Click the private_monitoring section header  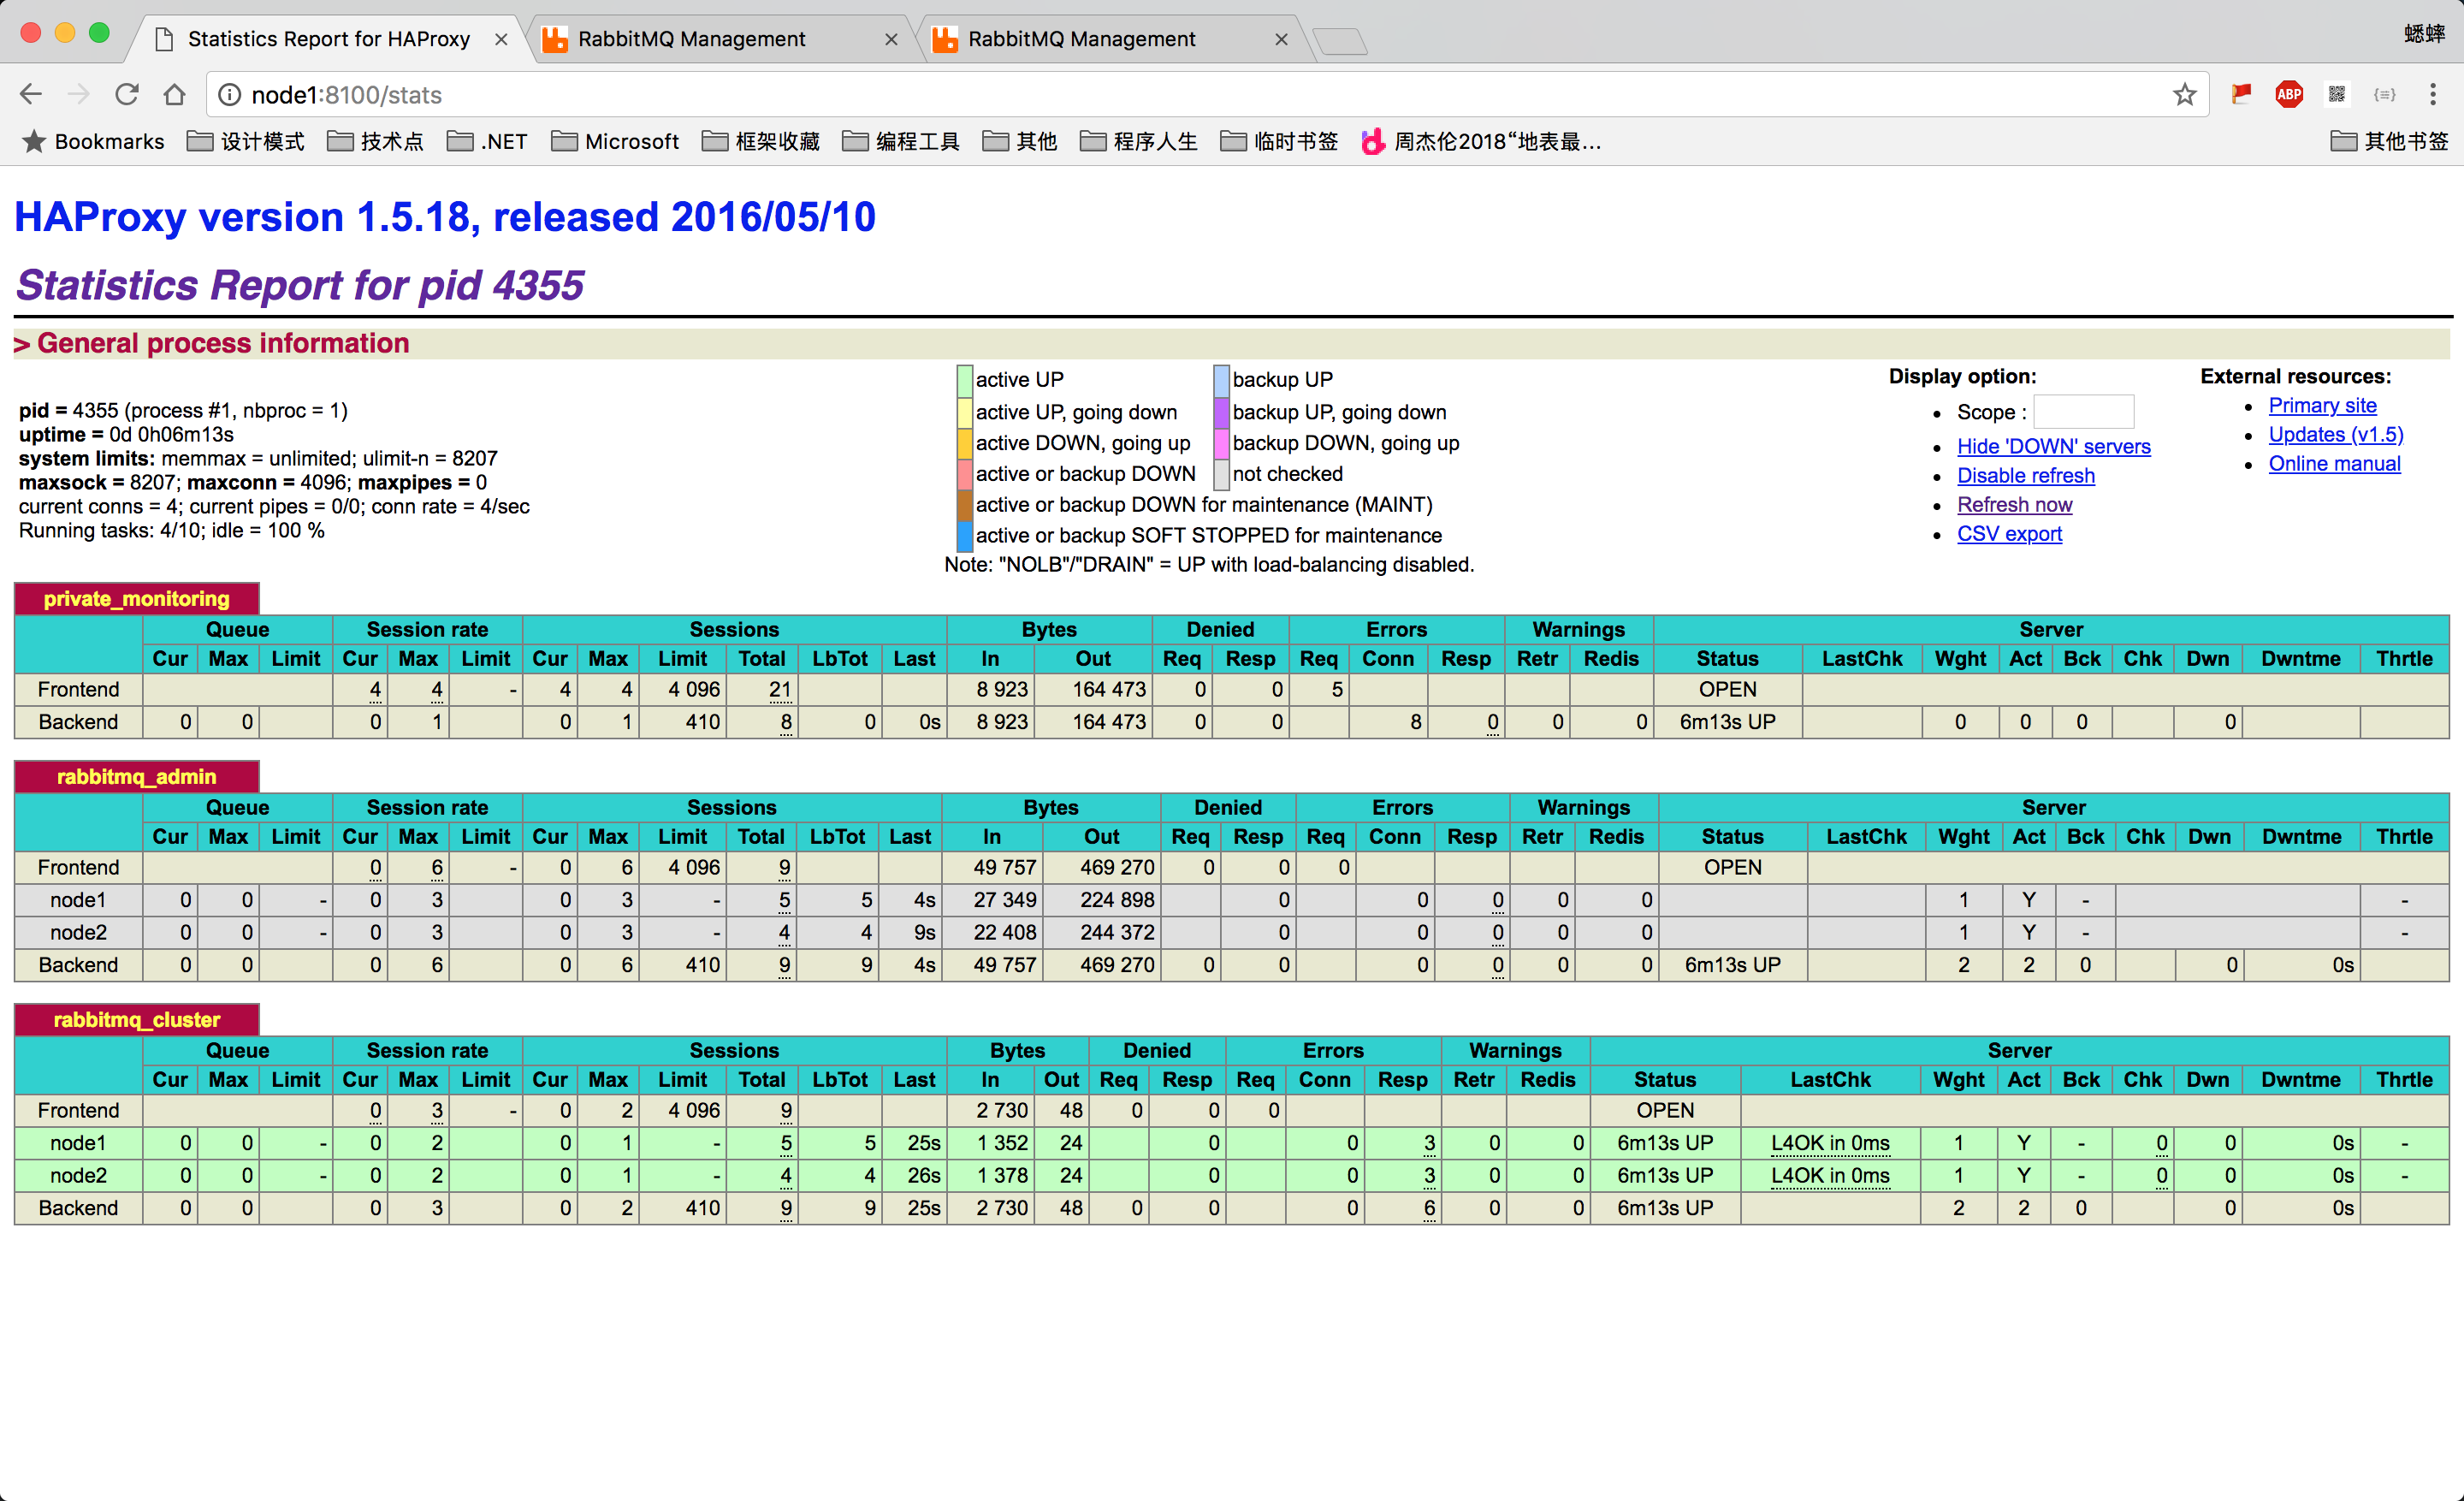tap(136, 598)
